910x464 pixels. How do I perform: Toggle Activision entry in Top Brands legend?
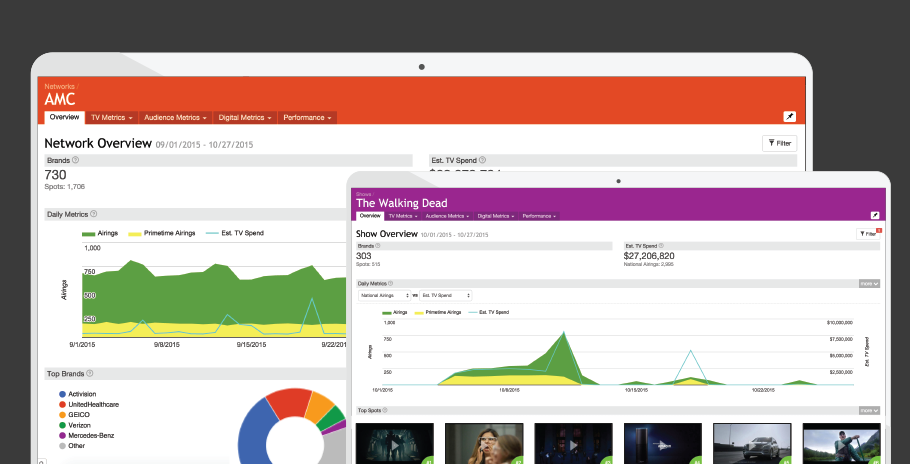pos(77,394)
